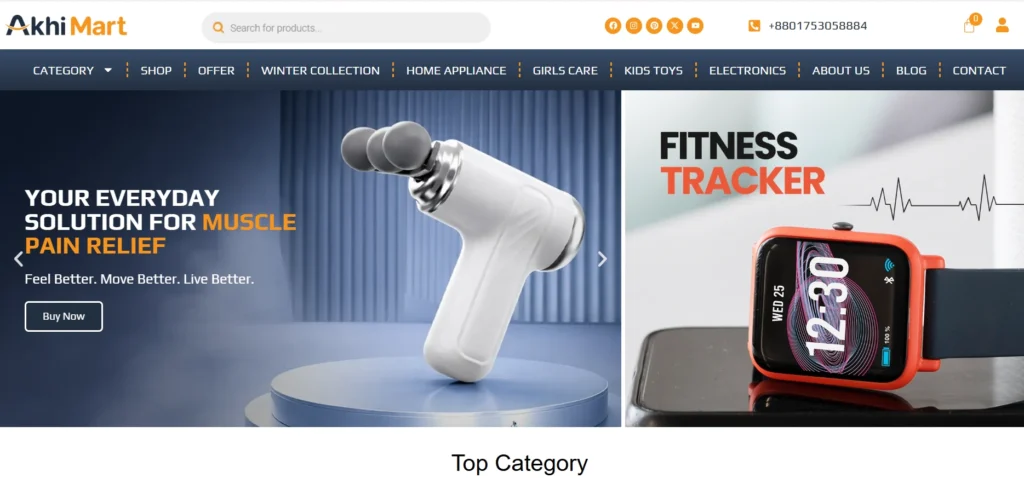1024x478 pixels.
Task: Click the search magnifier icon
Action: pos(218,28)
